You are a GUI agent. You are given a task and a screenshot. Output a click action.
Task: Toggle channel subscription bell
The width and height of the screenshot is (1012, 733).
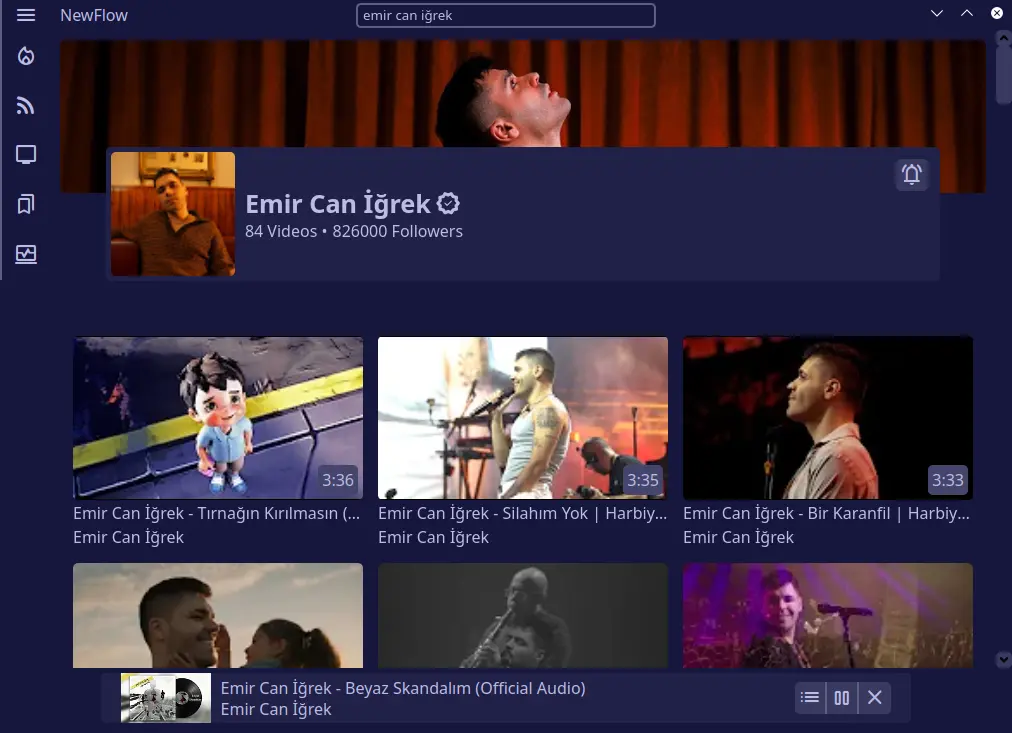click(911, 174)
